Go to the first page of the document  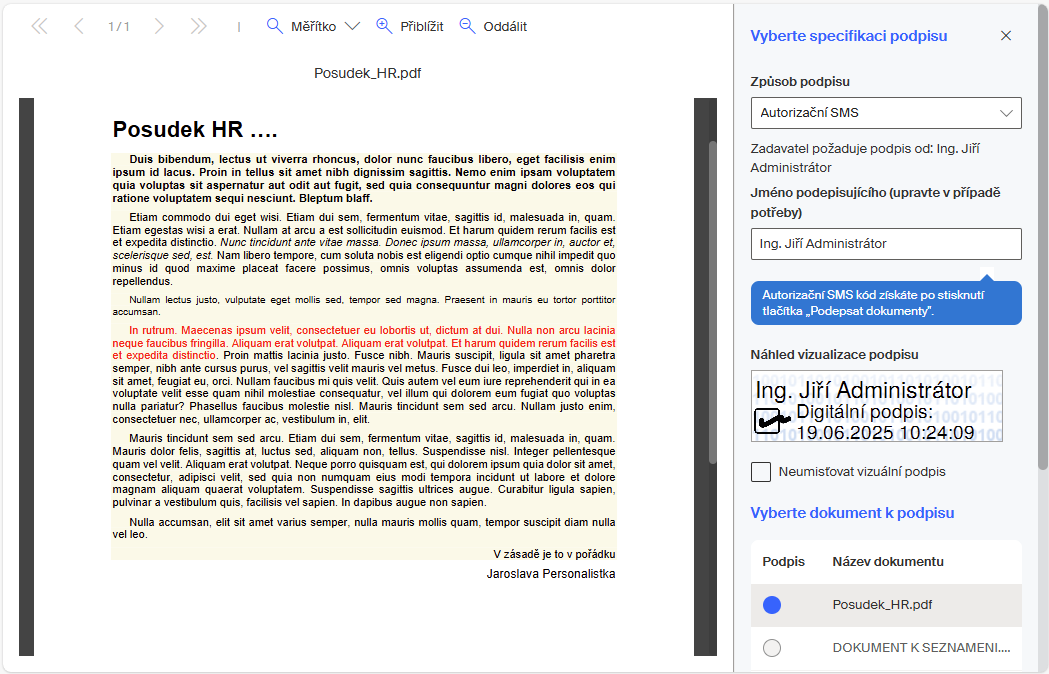(x=39, y=26)
